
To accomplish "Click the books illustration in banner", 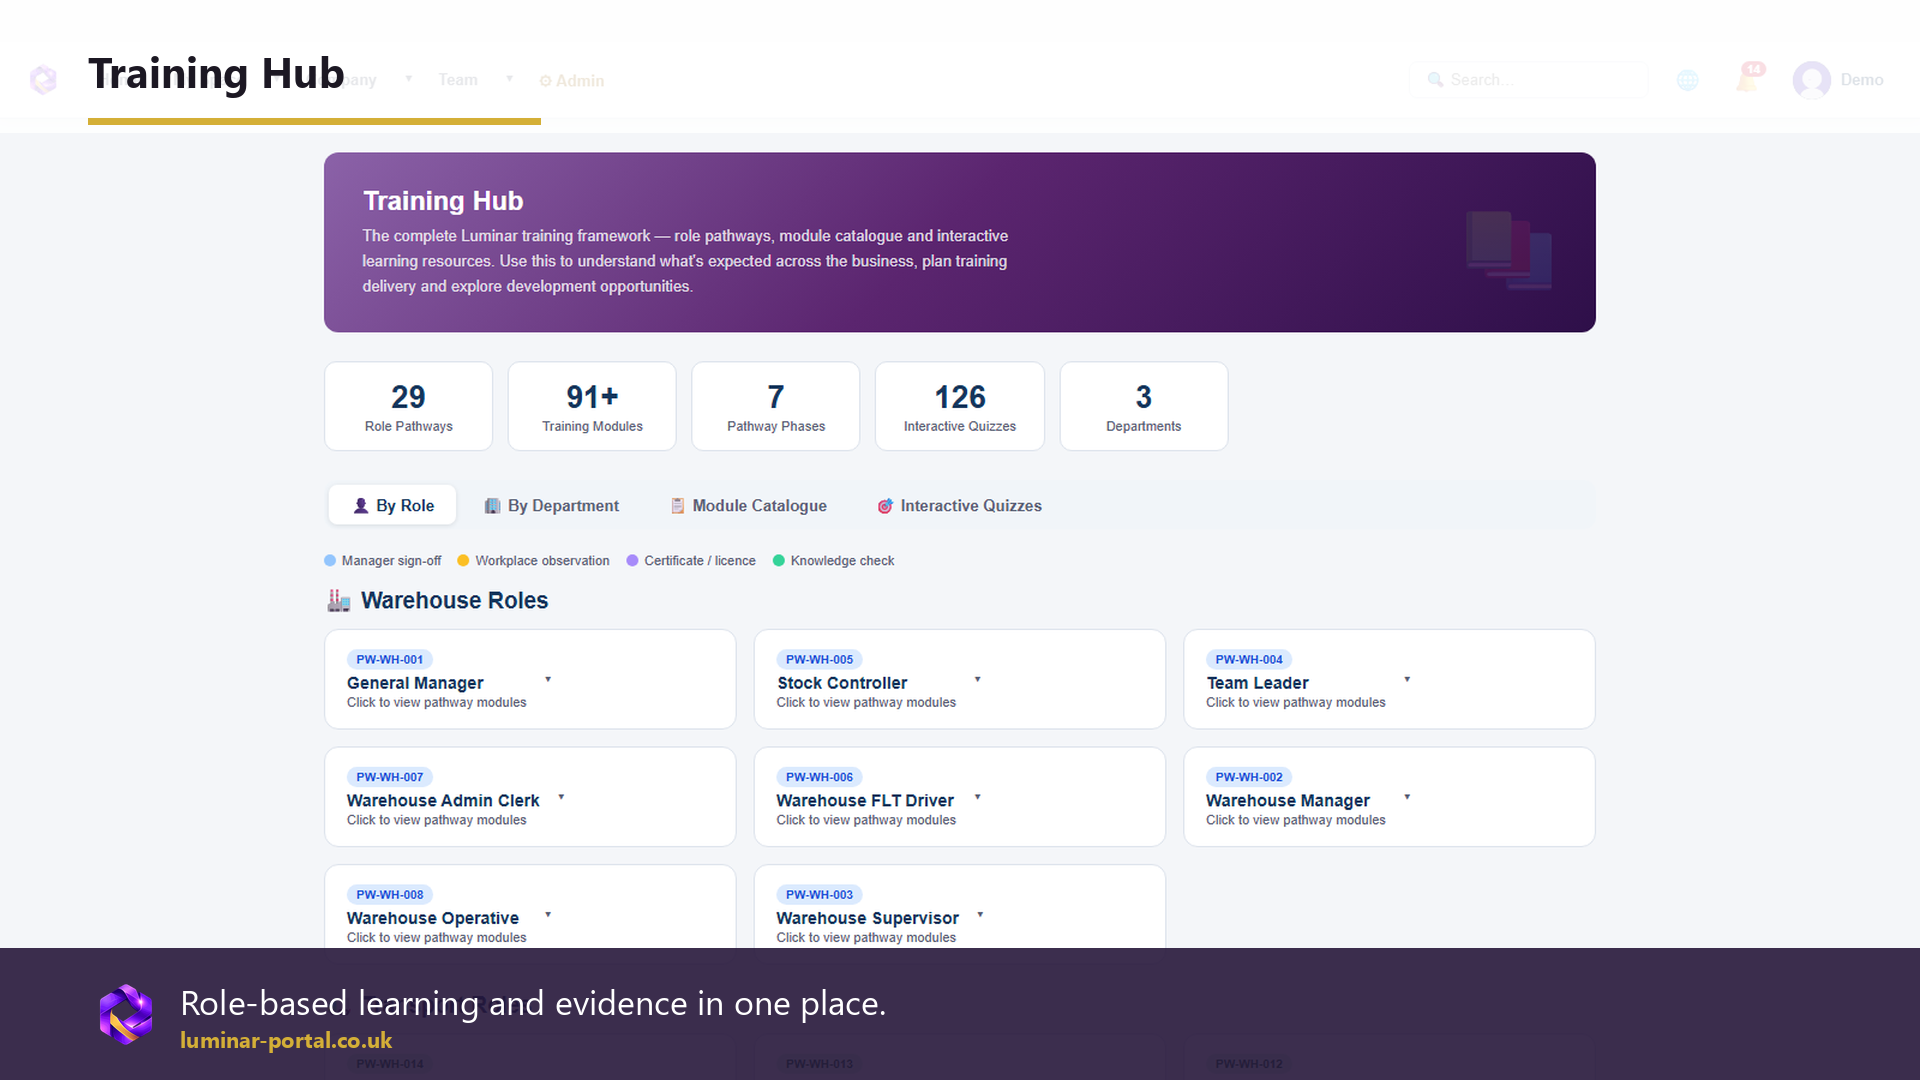I will coord(1509,250).
